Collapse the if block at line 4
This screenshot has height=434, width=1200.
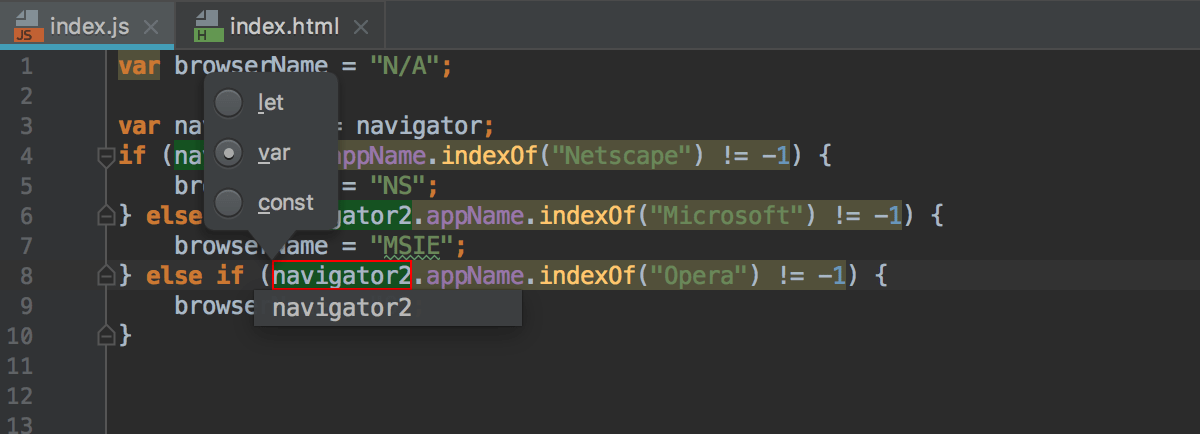point(104,156)
